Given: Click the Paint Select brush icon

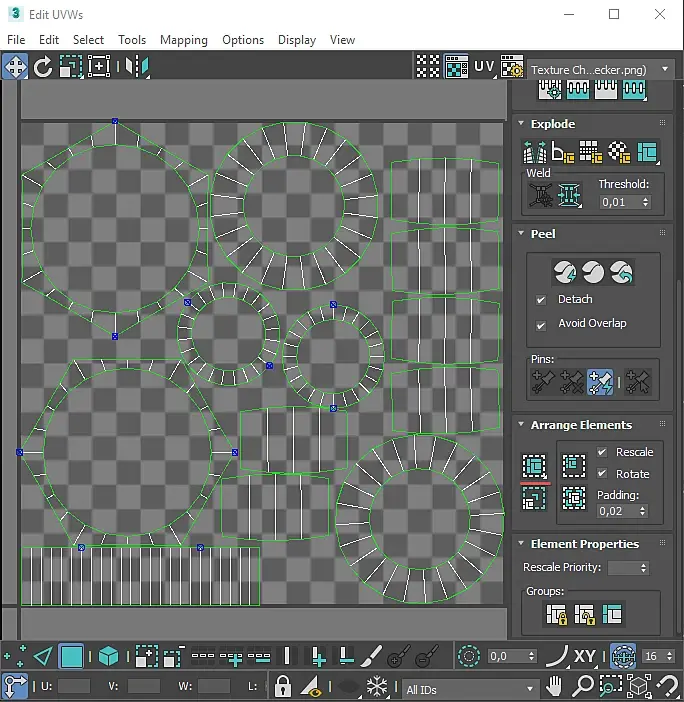Looking at the screenshot, I should 371,657.
